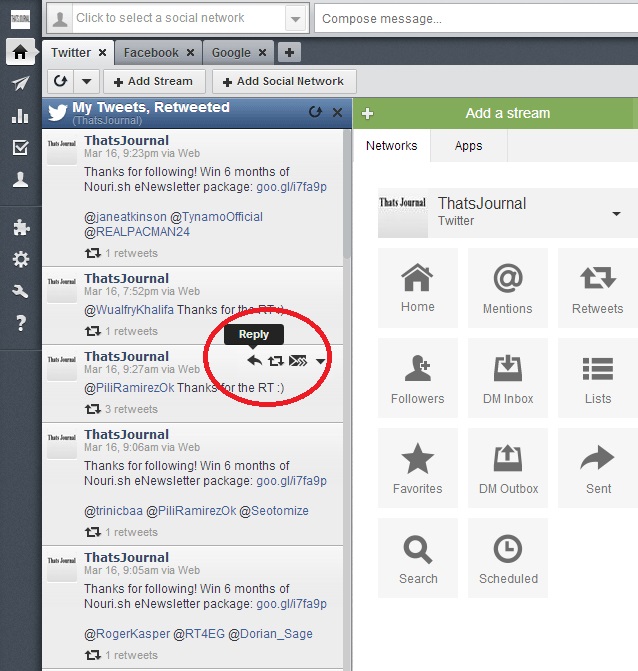Click the Add Social Network button
The width and height of the screenshot is (638, 671).
point(284,81)
